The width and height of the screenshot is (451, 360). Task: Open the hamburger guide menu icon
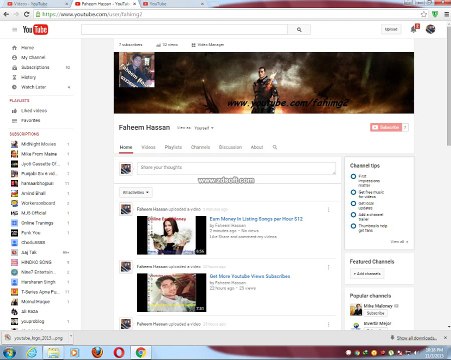(14, 30)
